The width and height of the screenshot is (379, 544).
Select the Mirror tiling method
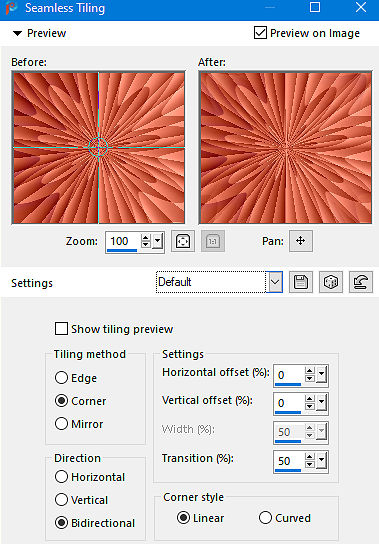(x=61, y=424)
